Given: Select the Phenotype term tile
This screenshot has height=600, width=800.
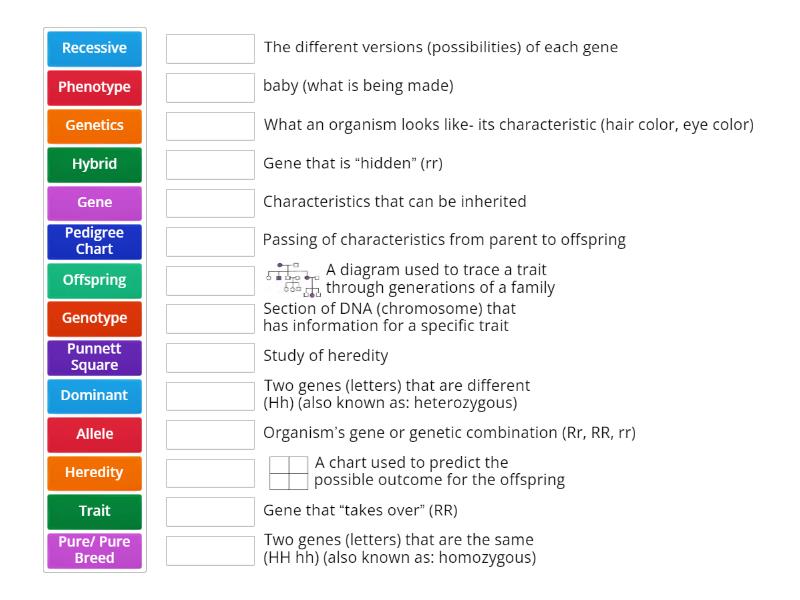Looking at the screenshot, I should 94,87.
